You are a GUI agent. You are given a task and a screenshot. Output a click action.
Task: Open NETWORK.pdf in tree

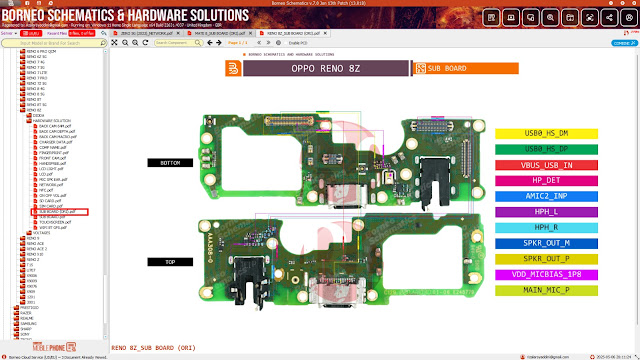[x=48, y=185]
